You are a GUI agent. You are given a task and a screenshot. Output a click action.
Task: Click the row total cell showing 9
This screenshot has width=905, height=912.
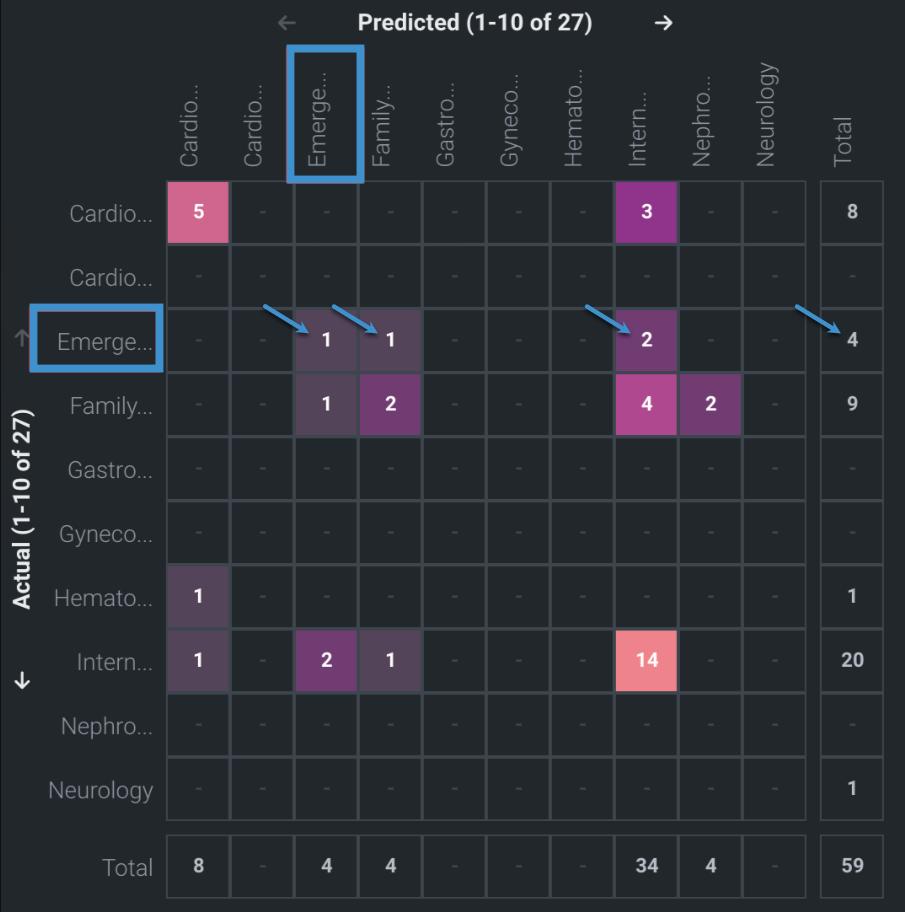852,404
